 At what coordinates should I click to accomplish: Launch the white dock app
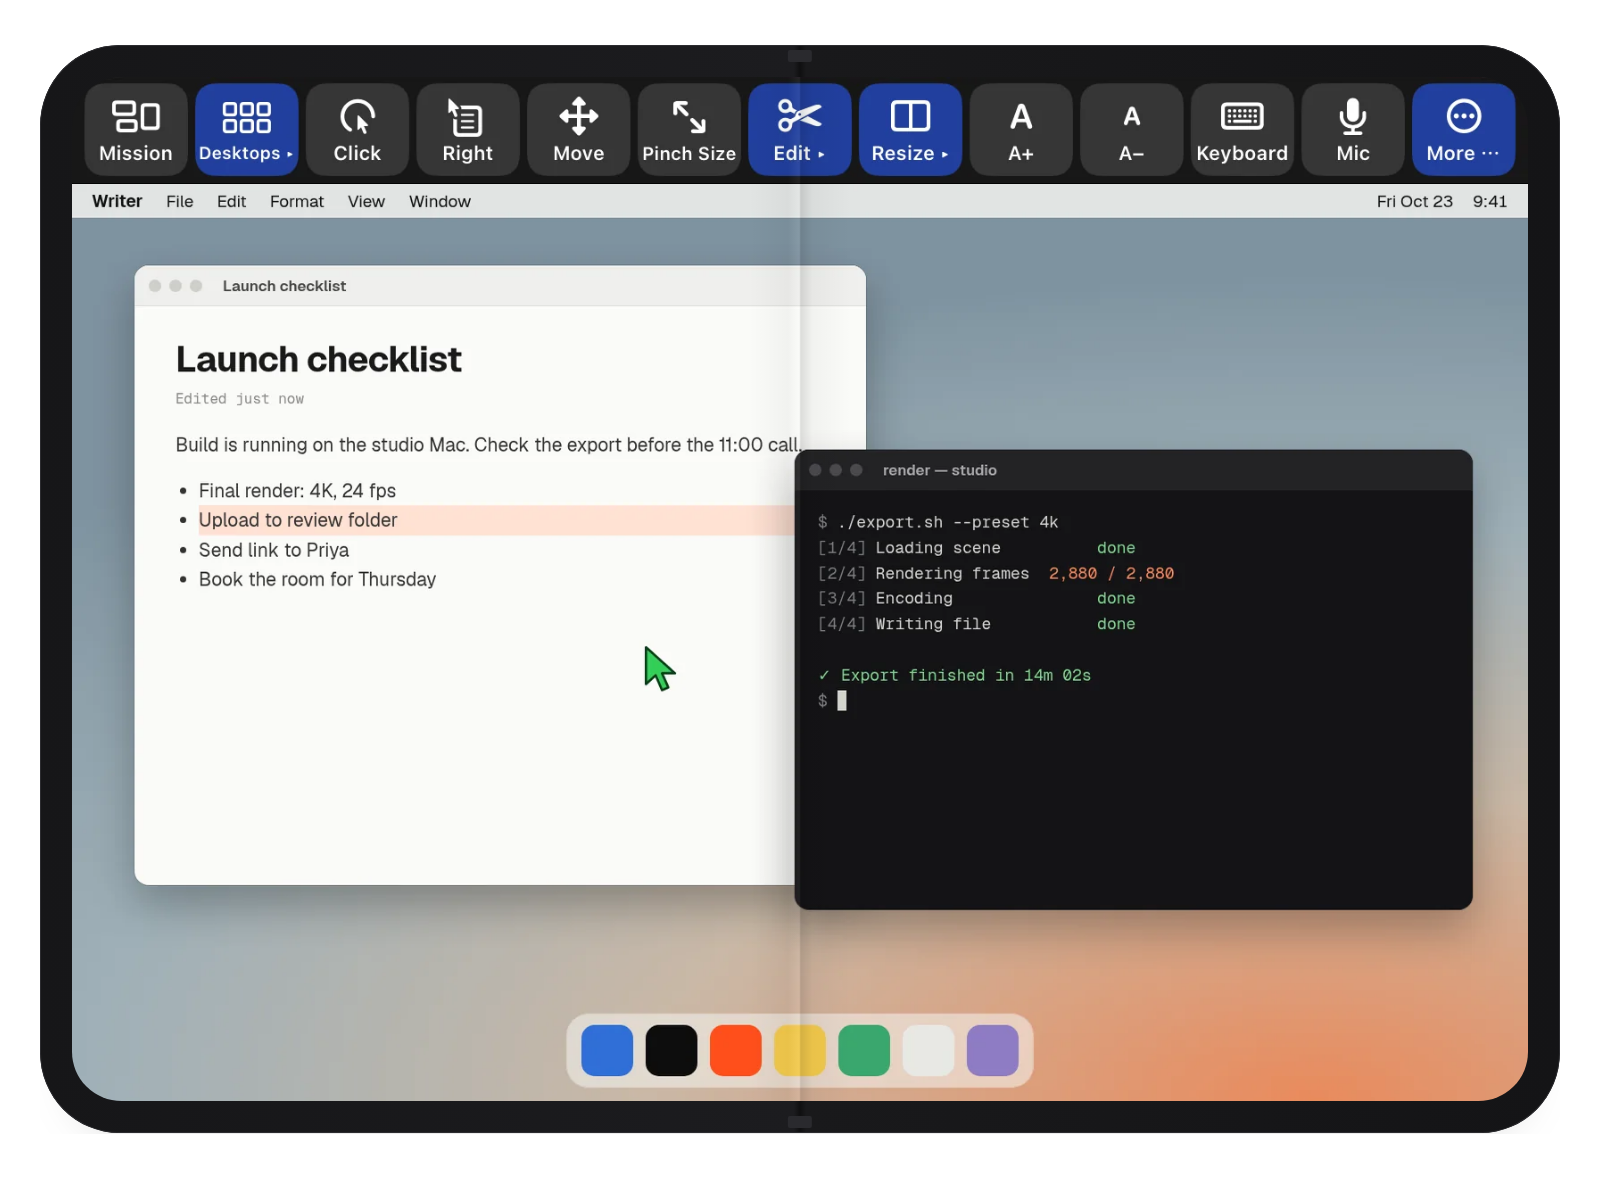[x=928, y=1050]
